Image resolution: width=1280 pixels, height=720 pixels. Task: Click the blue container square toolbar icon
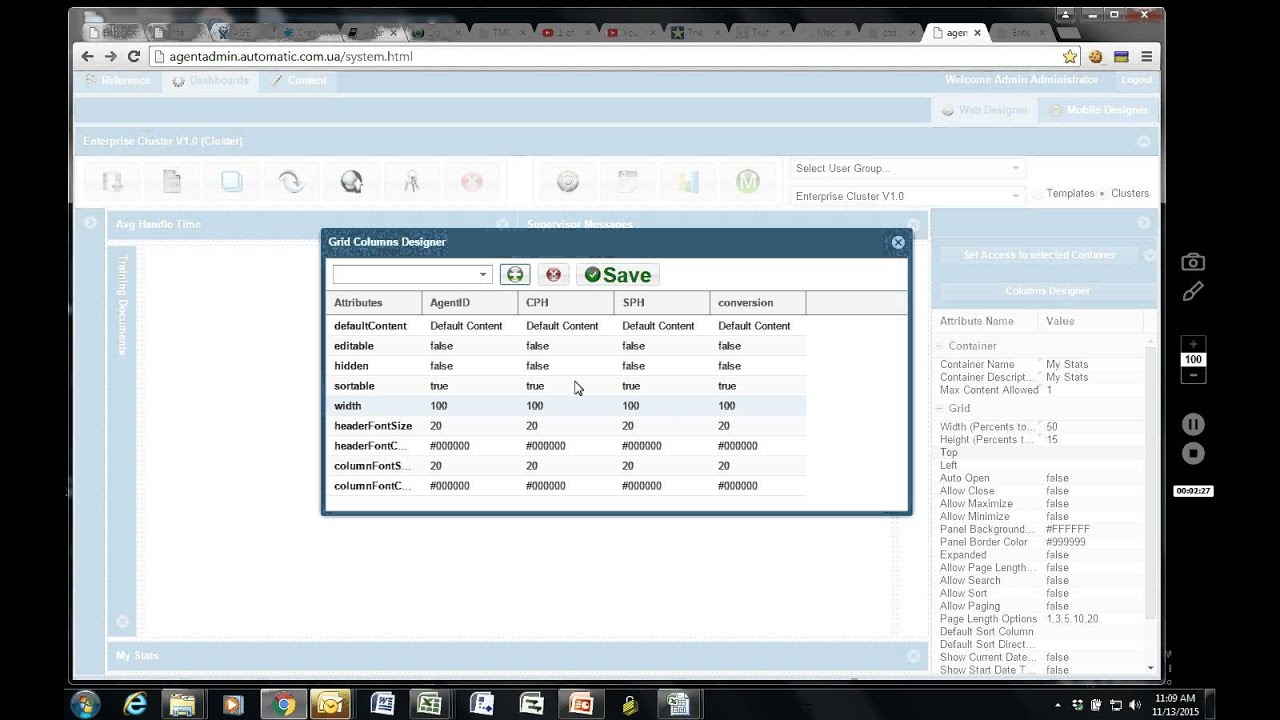[x=232, y=182]
